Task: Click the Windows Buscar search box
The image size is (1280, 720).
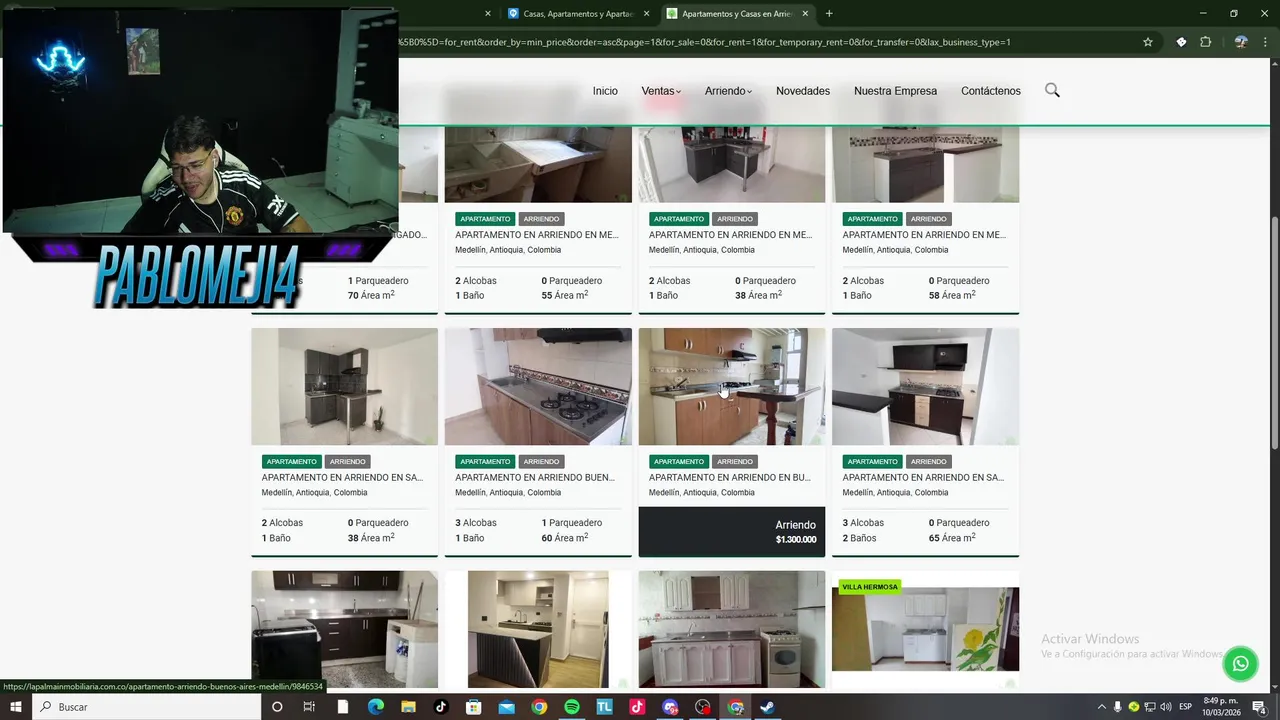Action: coord(145,707)
